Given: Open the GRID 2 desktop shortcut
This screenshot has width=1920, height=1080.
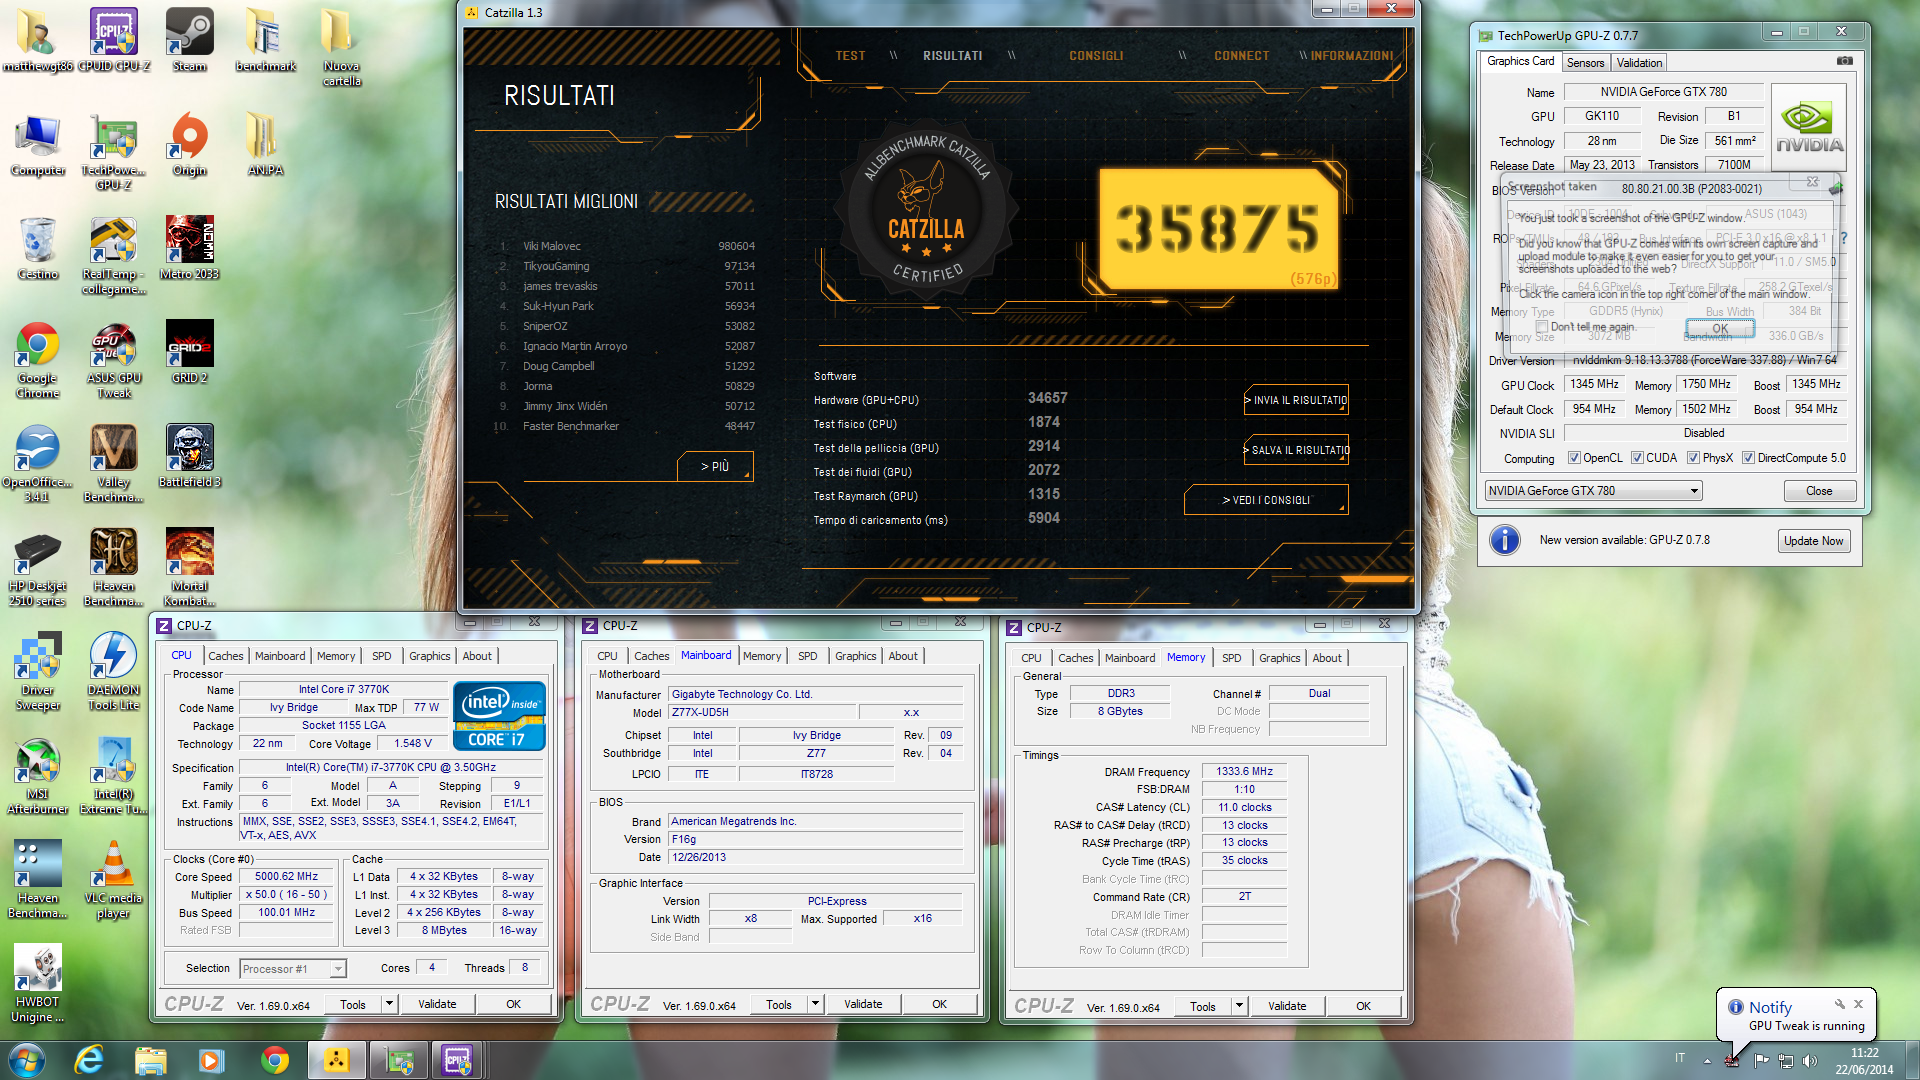Looking at the screenshot, I should click(189, 352).
